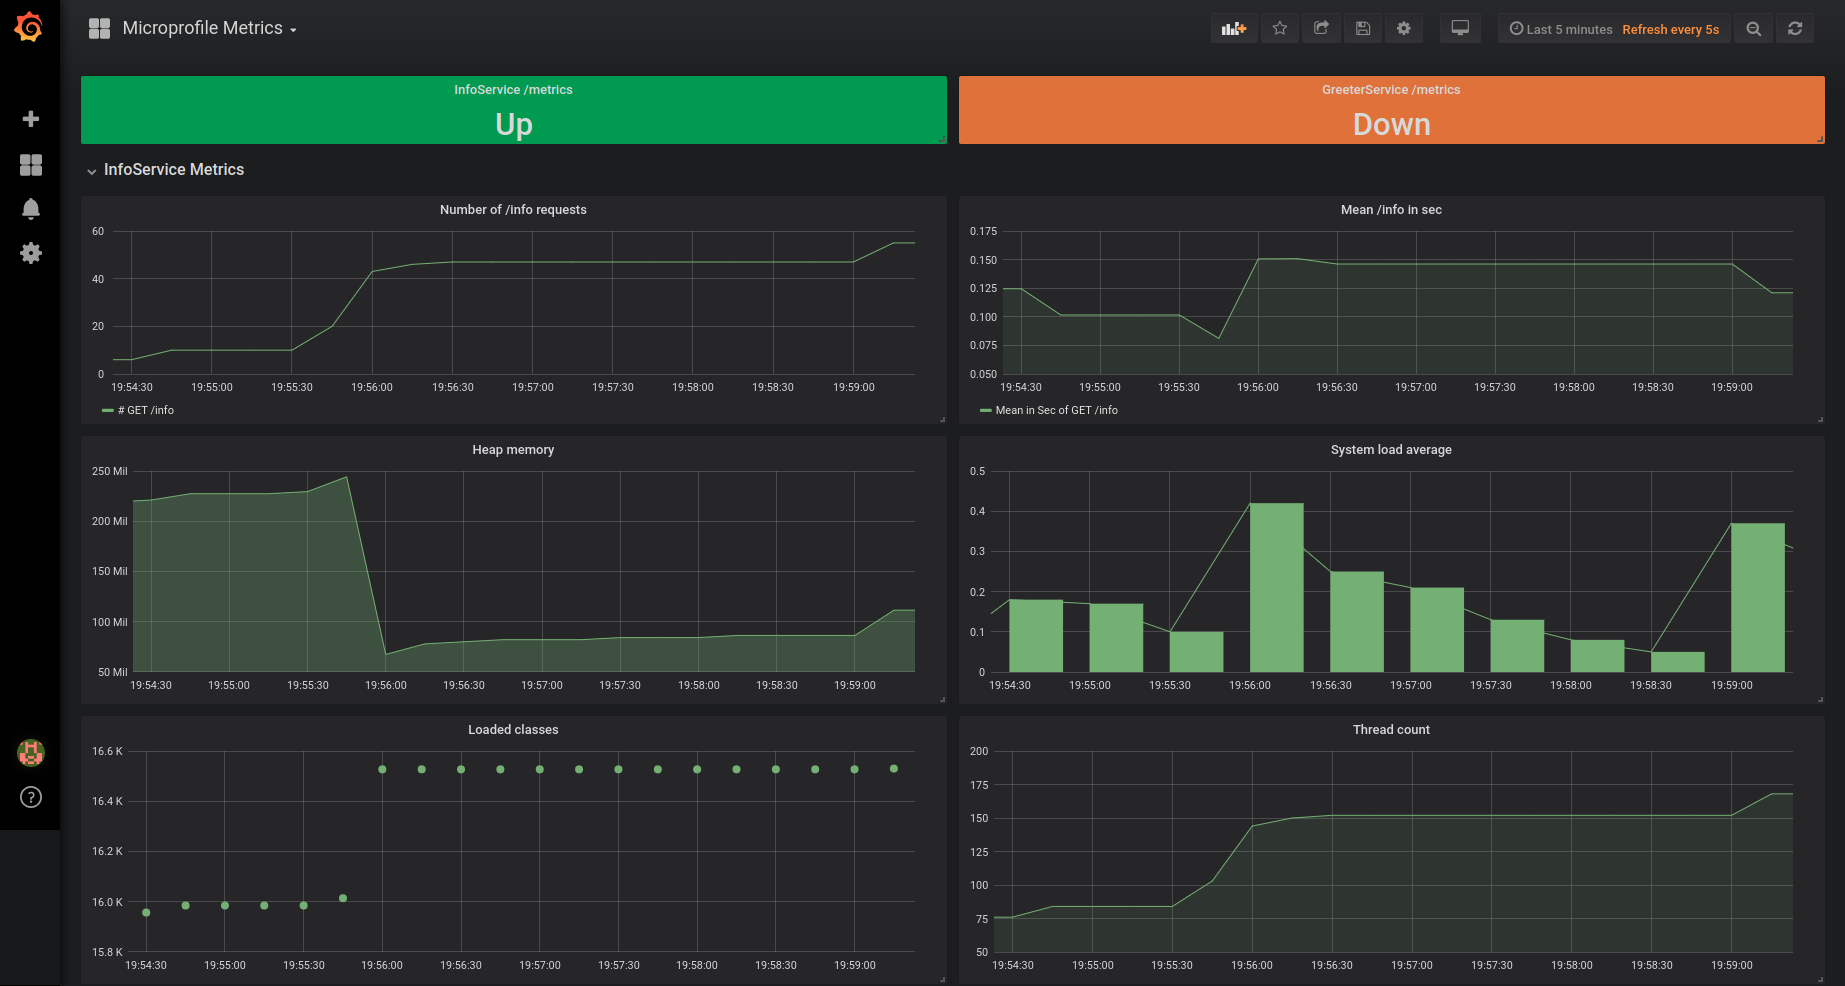The image size is (1845, 986).
Task: Refresh the dashboard now
Action: click(1795, 29)
